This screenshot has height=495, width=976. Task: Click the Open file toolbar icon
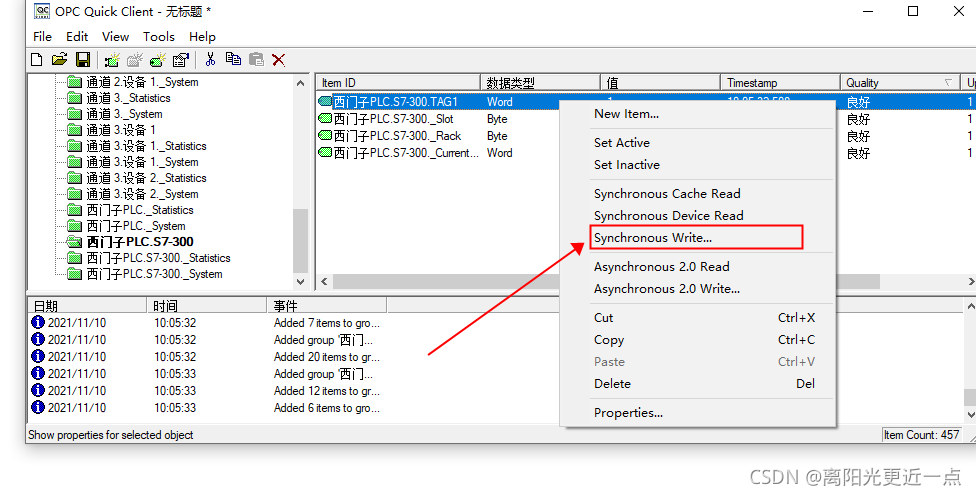(x=59, y=60)
